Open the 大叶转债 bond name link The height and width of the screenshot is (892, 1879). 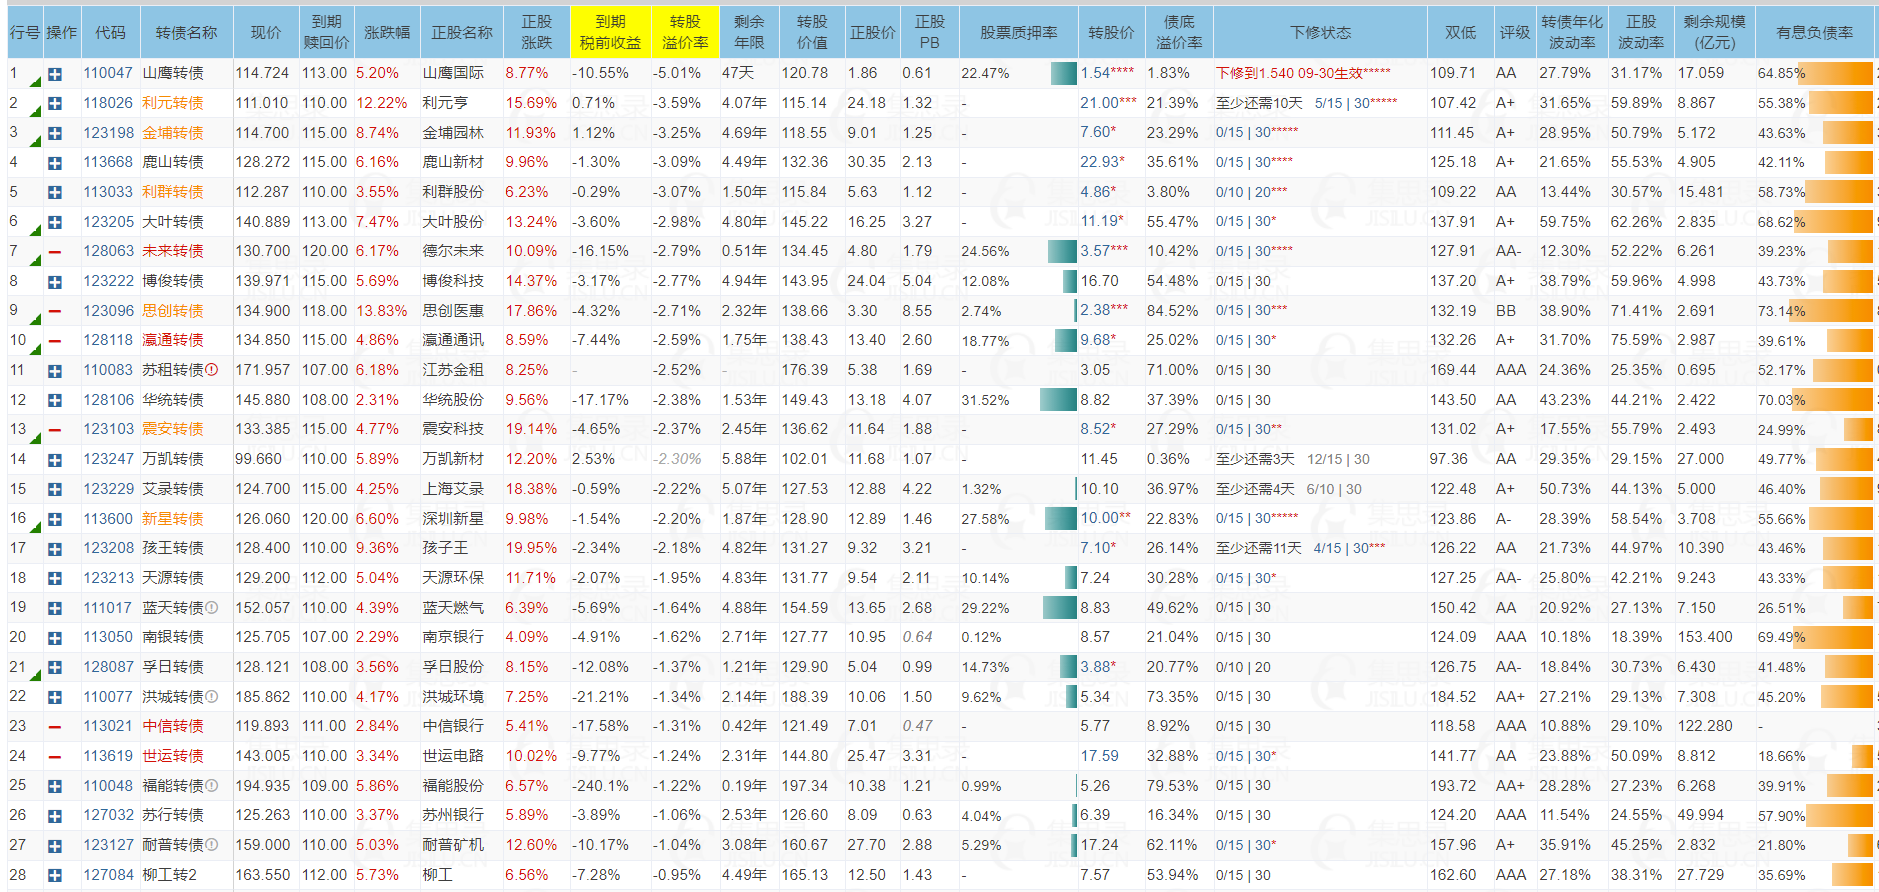(x=173, y=222)
